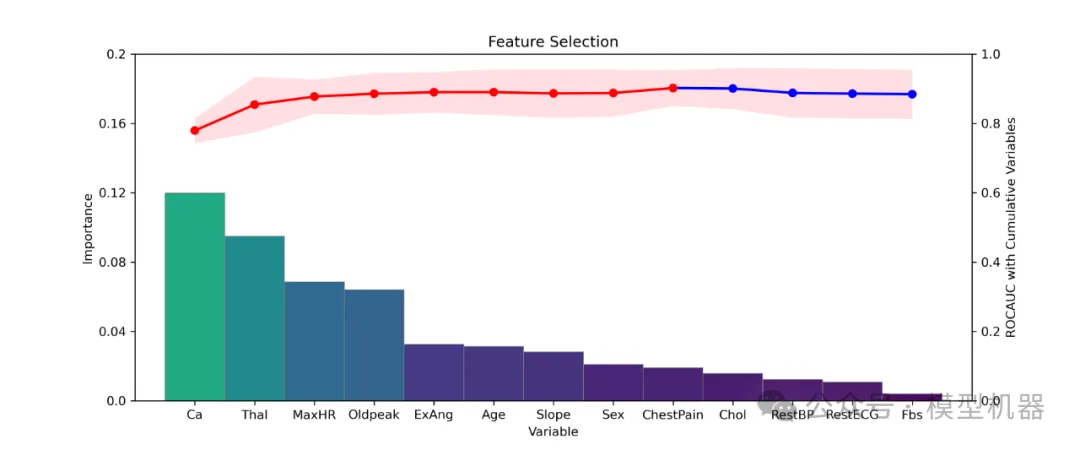The width and height of the screenshot is (1080, 450).
Task: Click the Importance y-axis label
Action: click(x=87, y=228)
